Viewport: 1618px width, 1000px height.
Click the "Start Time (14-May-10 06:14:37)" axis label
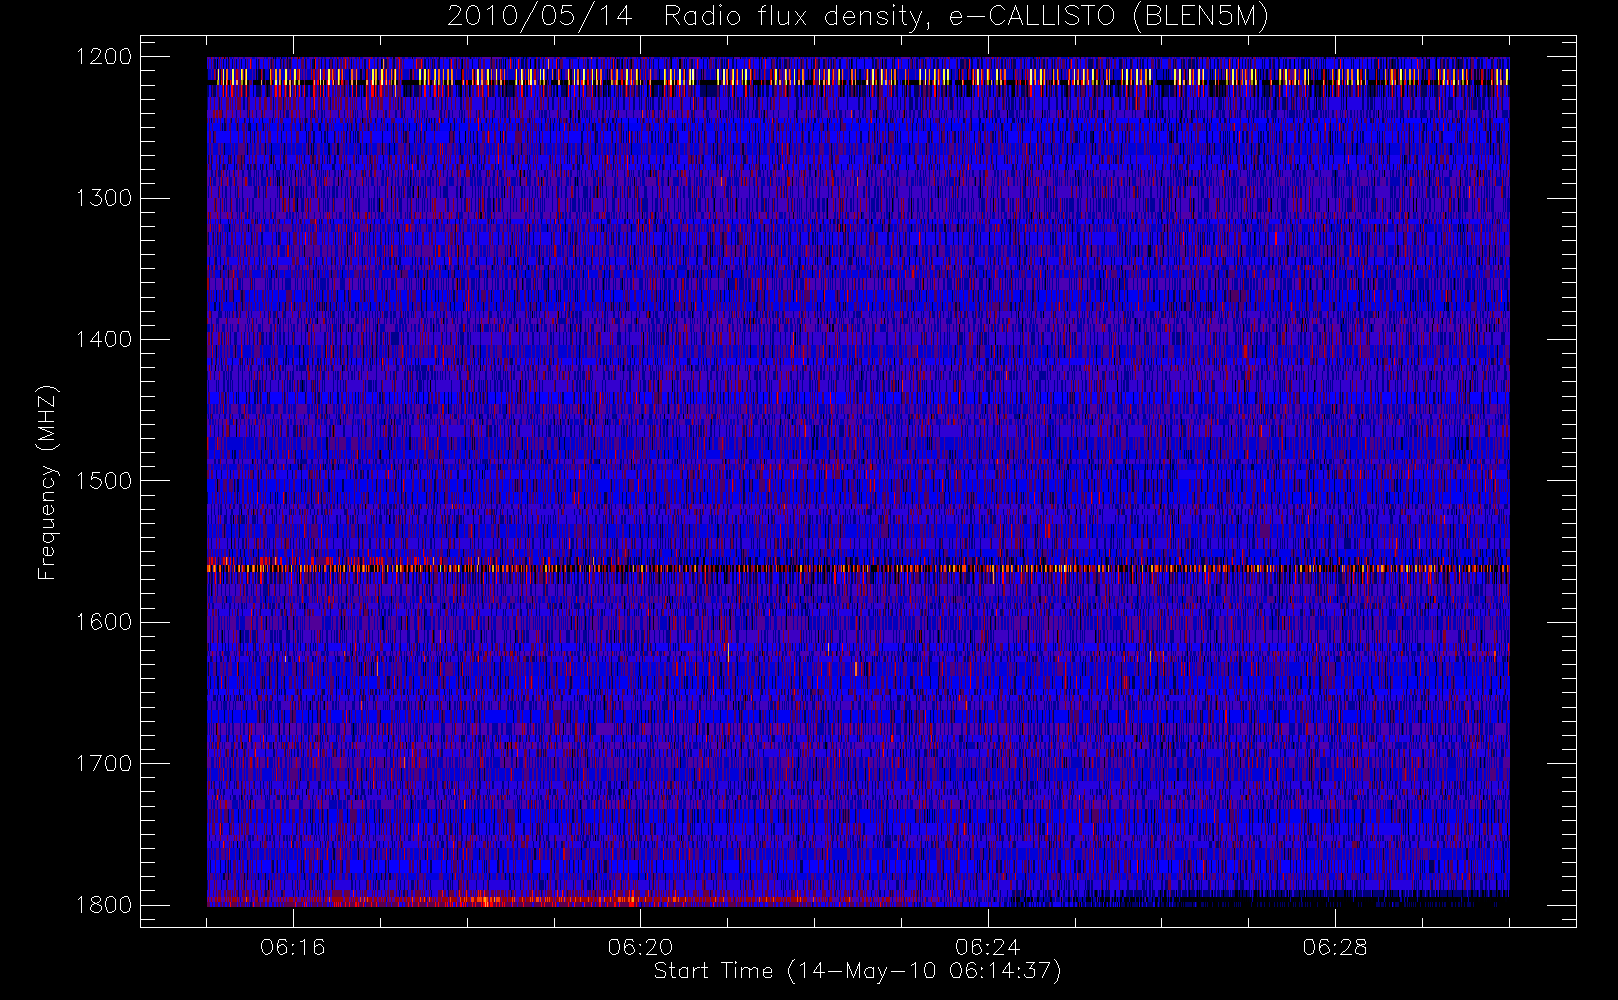(x=857, y=971)
